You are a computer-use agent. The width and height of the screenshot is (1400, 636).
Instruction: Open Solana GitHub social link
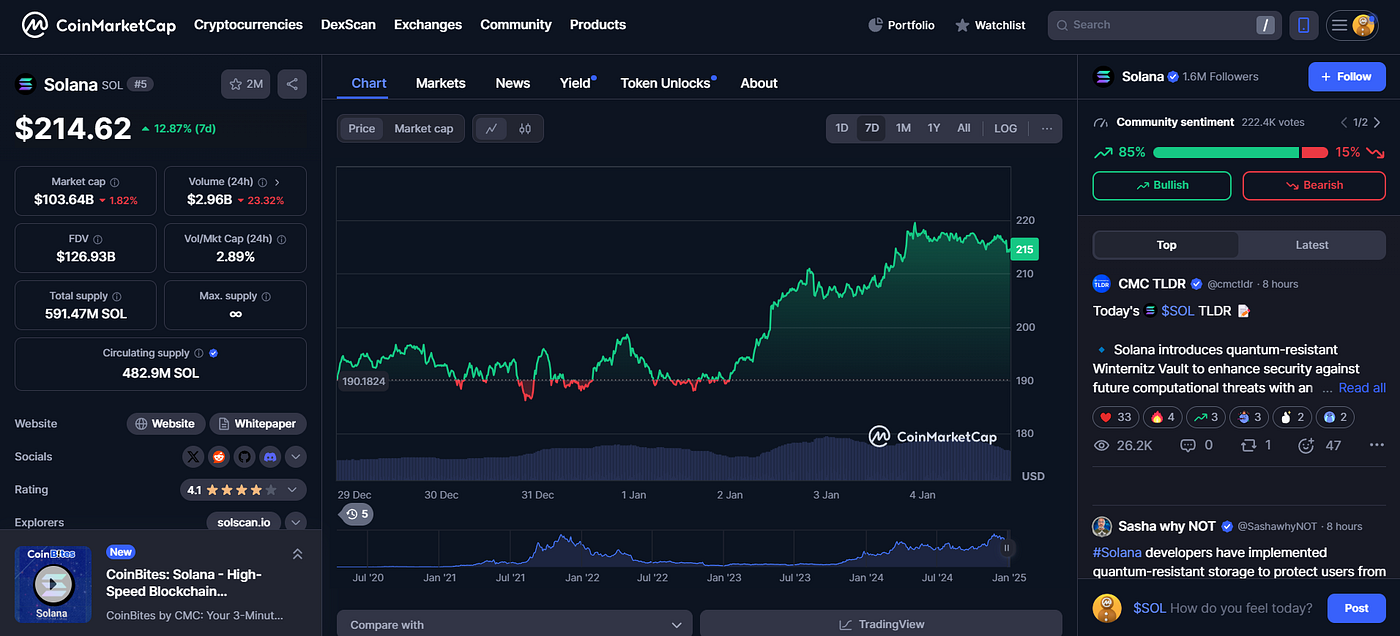click(244, 457)
